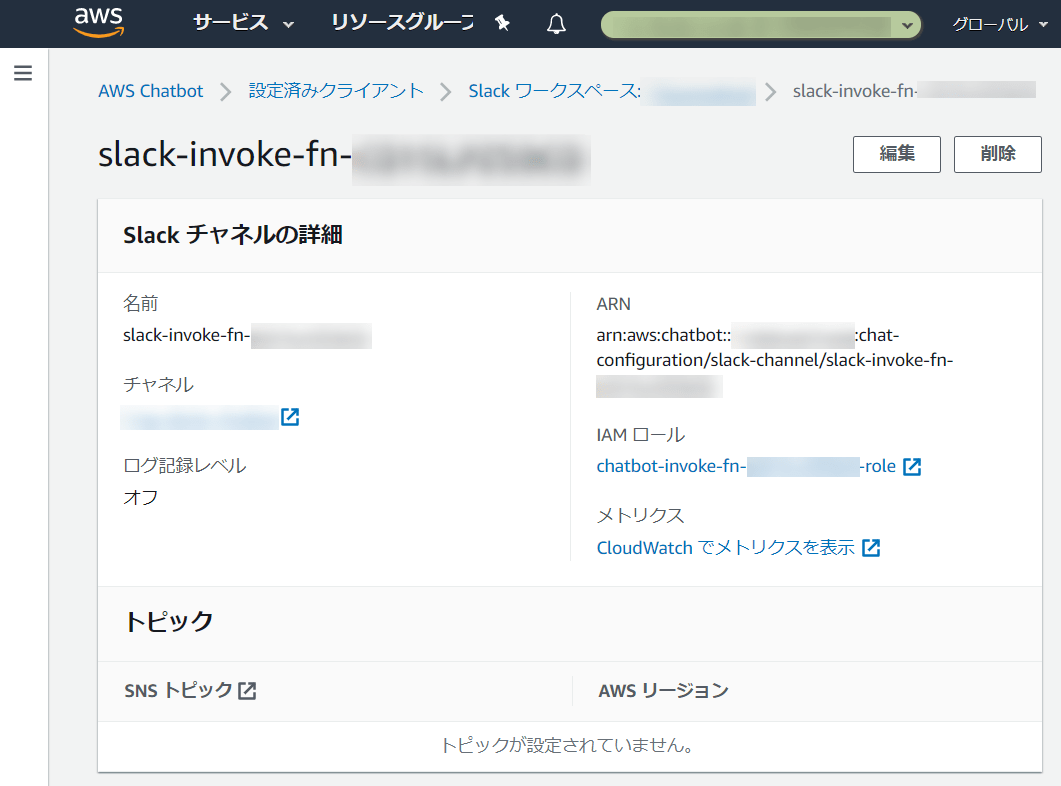1061x786 pixels.
Task: Click the 削除 button
Action: [x=997, y=154]
